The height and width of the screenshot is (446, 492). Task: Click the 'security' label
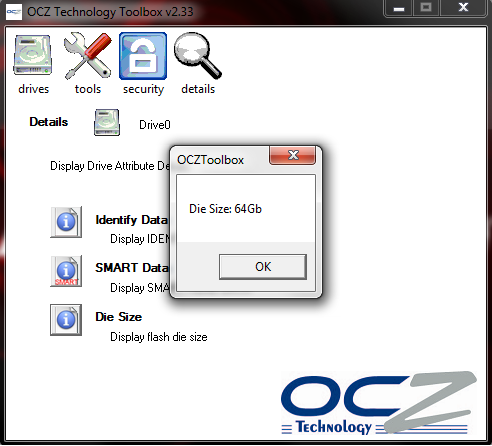[143, 90]
